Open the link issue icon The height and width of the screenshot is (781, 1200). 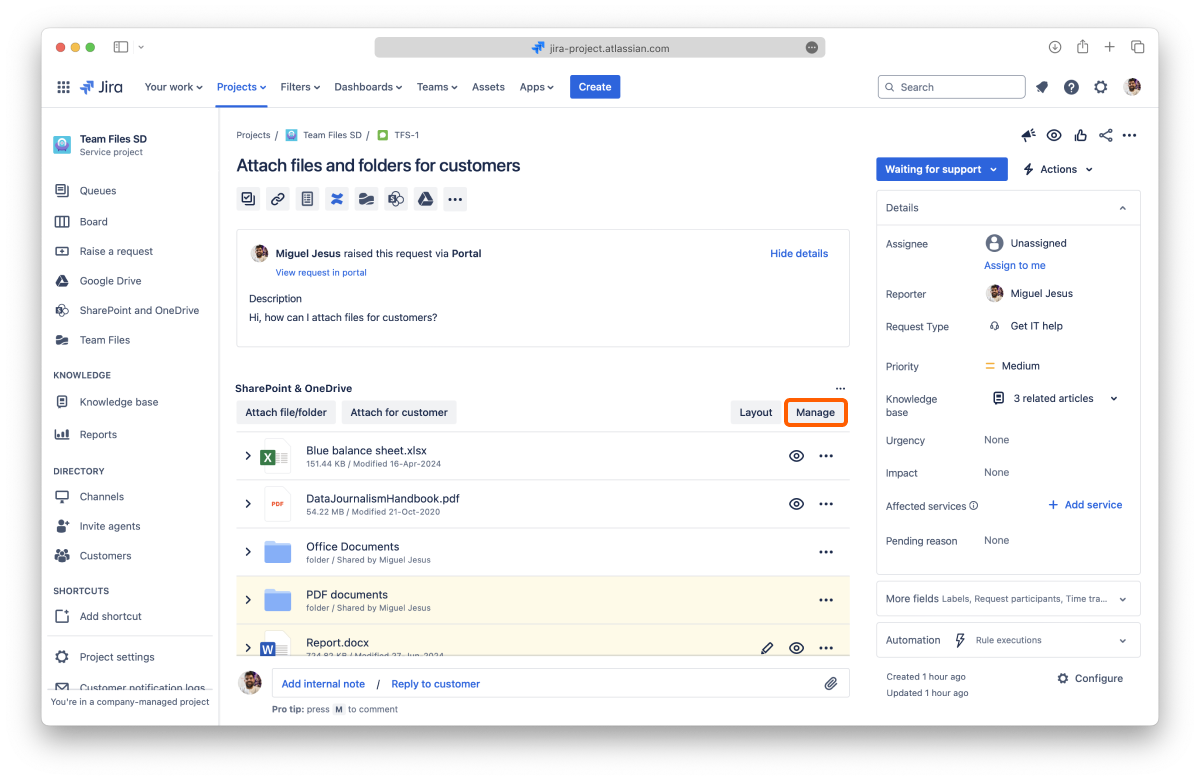pos(278,199)
